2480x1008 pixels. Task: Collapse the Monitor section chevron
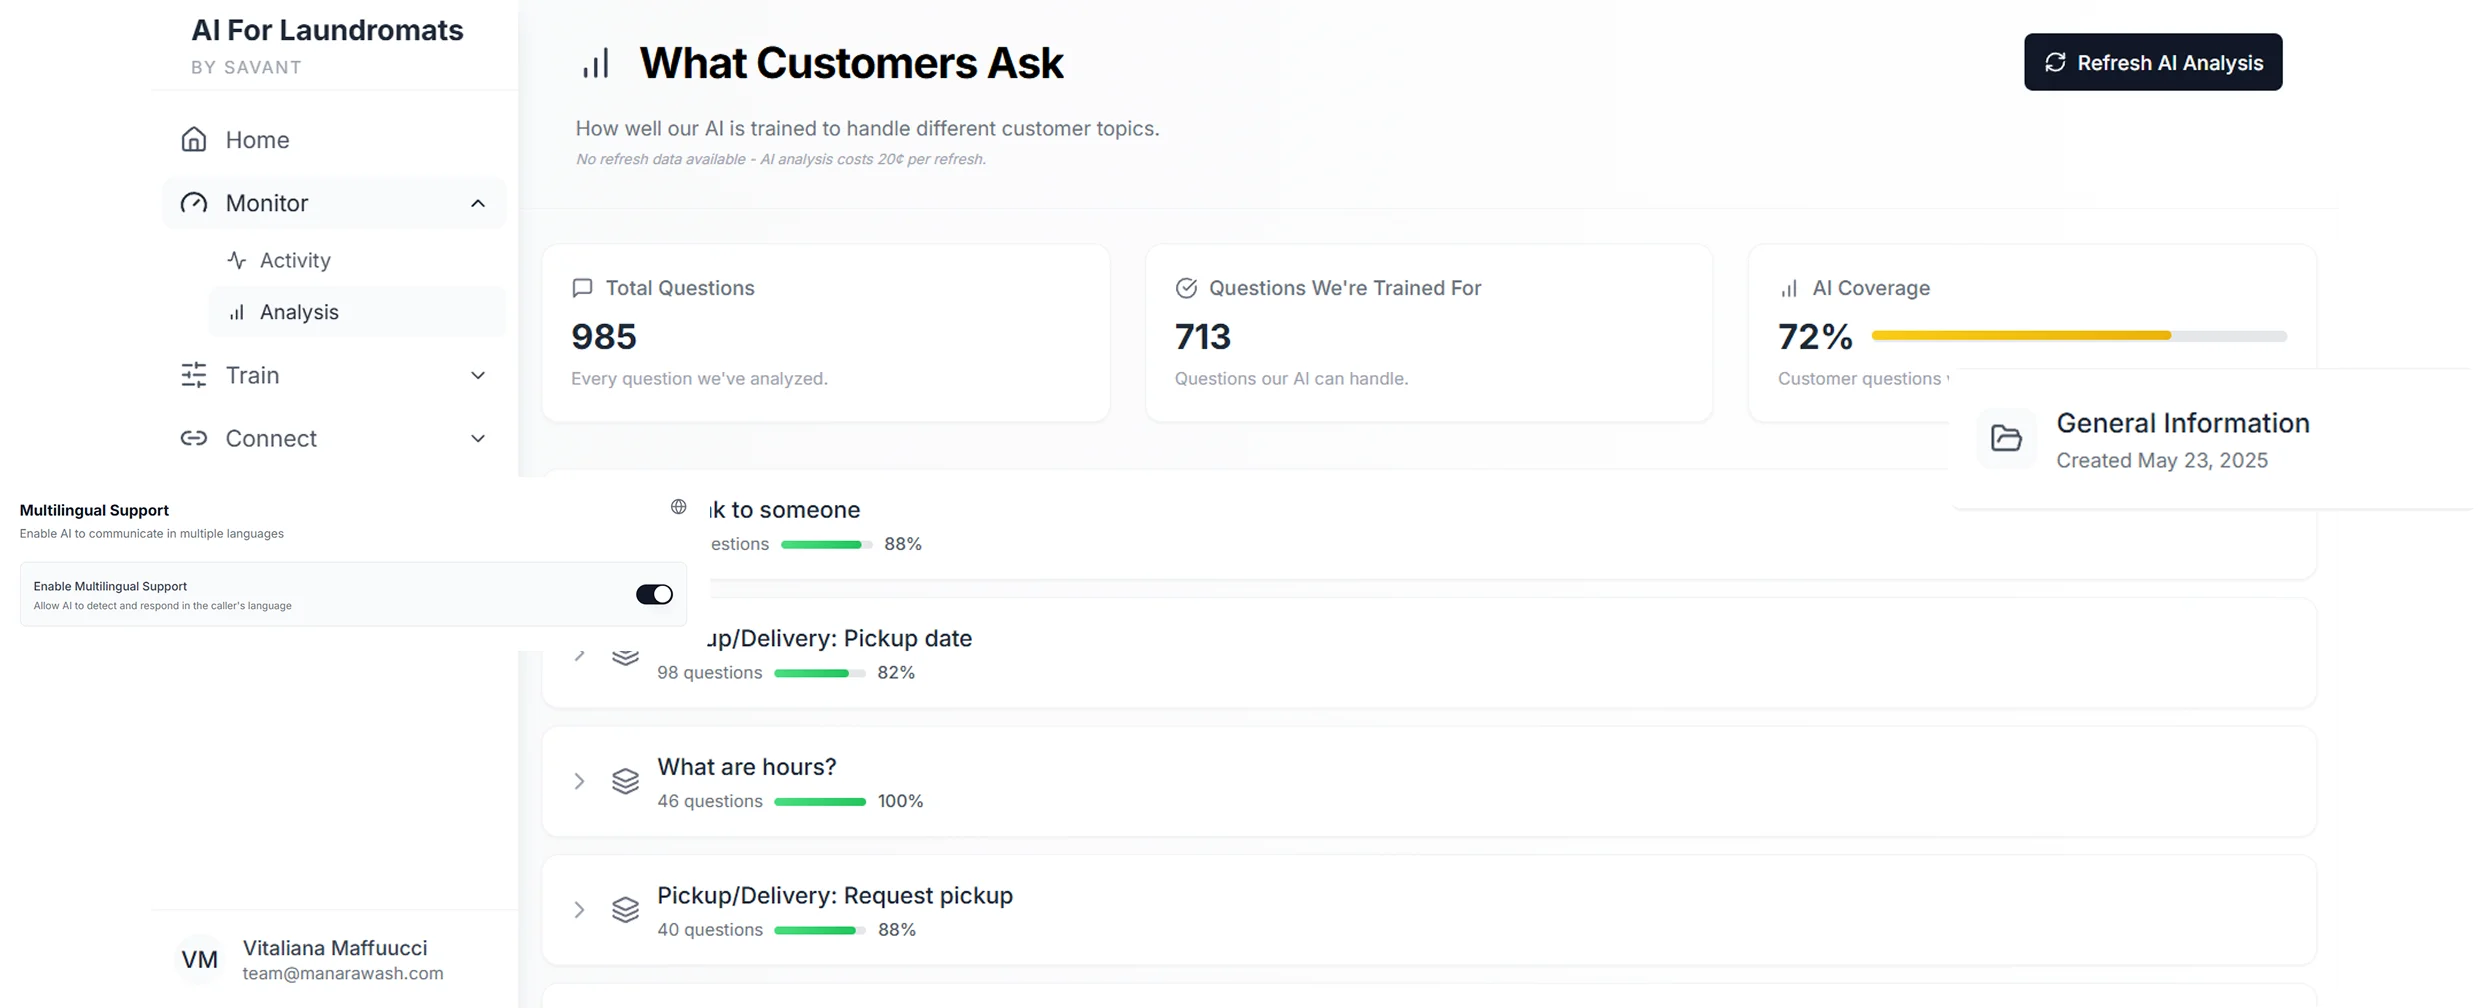(478, 203)
